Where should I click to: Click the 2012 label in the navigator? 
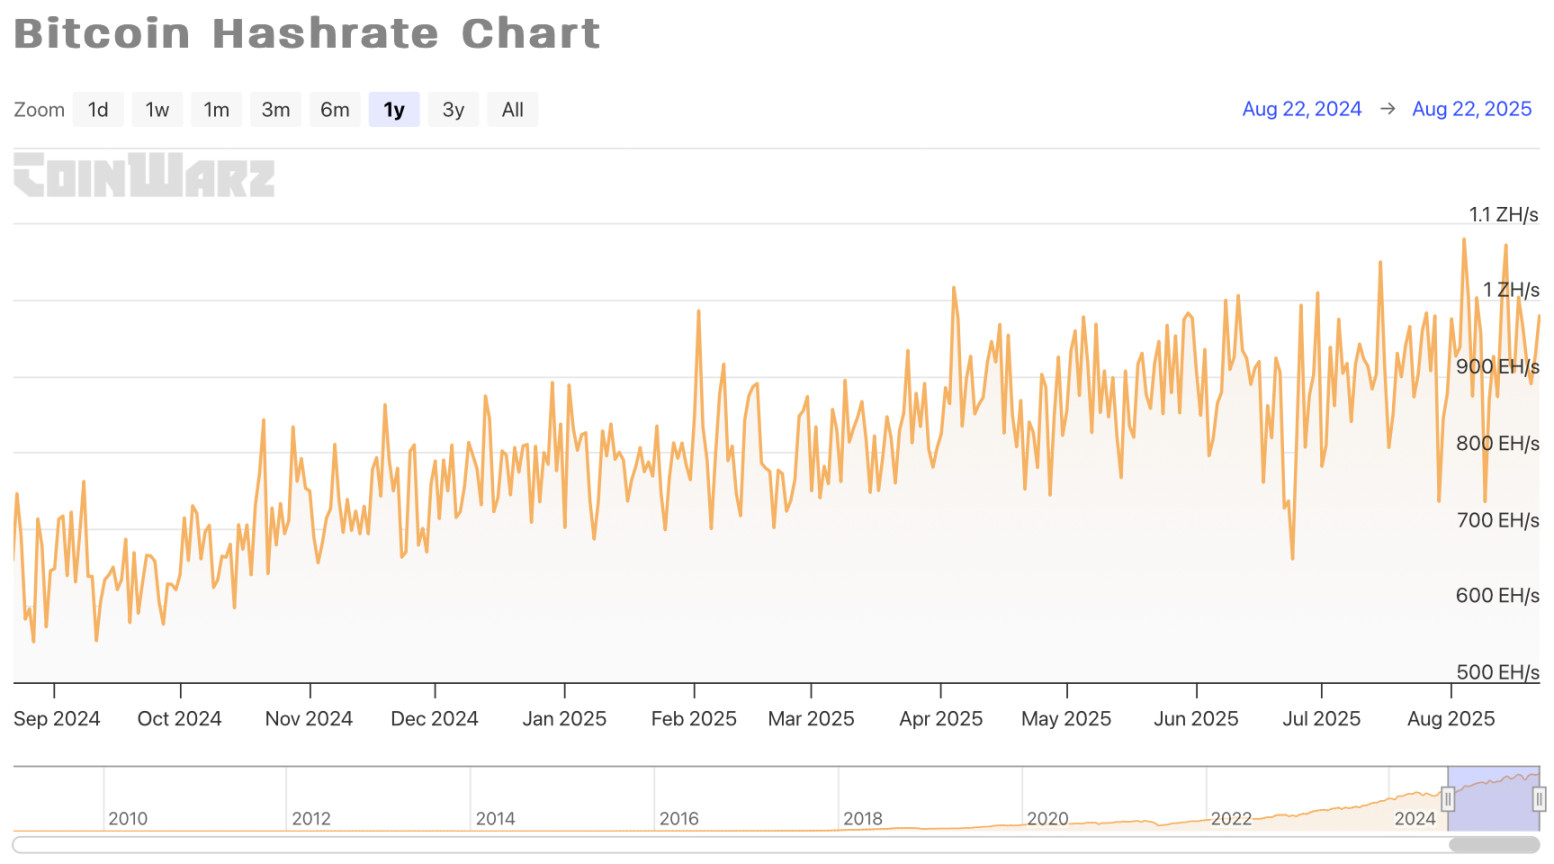pos(311,818)
